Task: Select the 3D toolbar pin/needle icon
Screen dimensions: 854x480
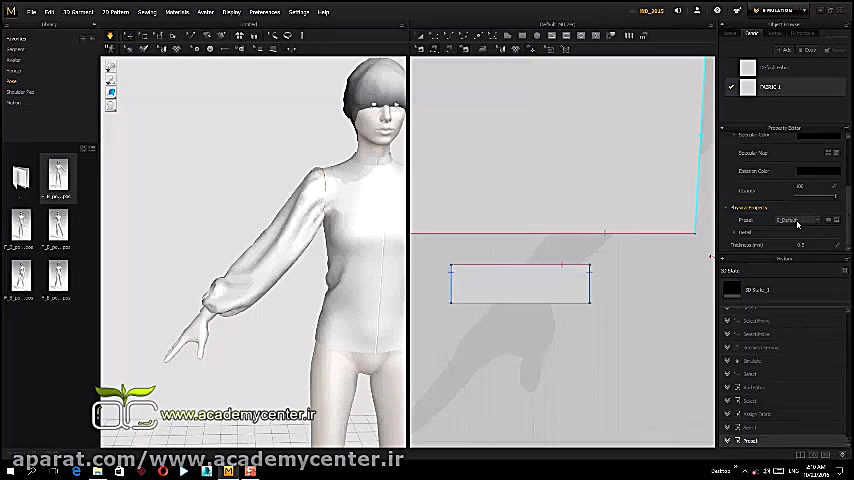Action: pyautogui.click(x=302, y=35)
